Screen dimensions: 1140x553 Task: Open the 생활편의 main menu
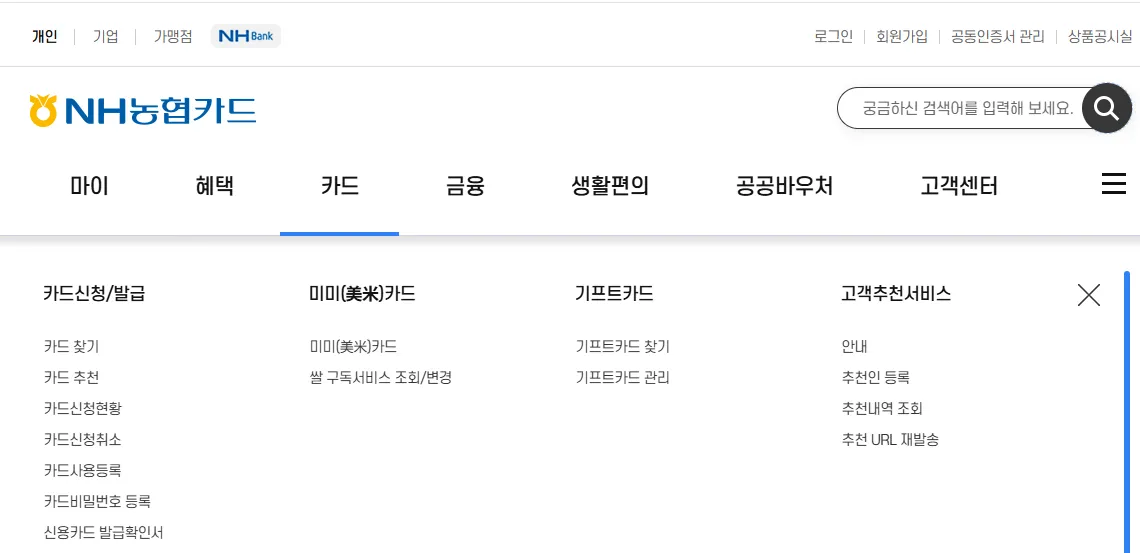click(x=610, y=187)
